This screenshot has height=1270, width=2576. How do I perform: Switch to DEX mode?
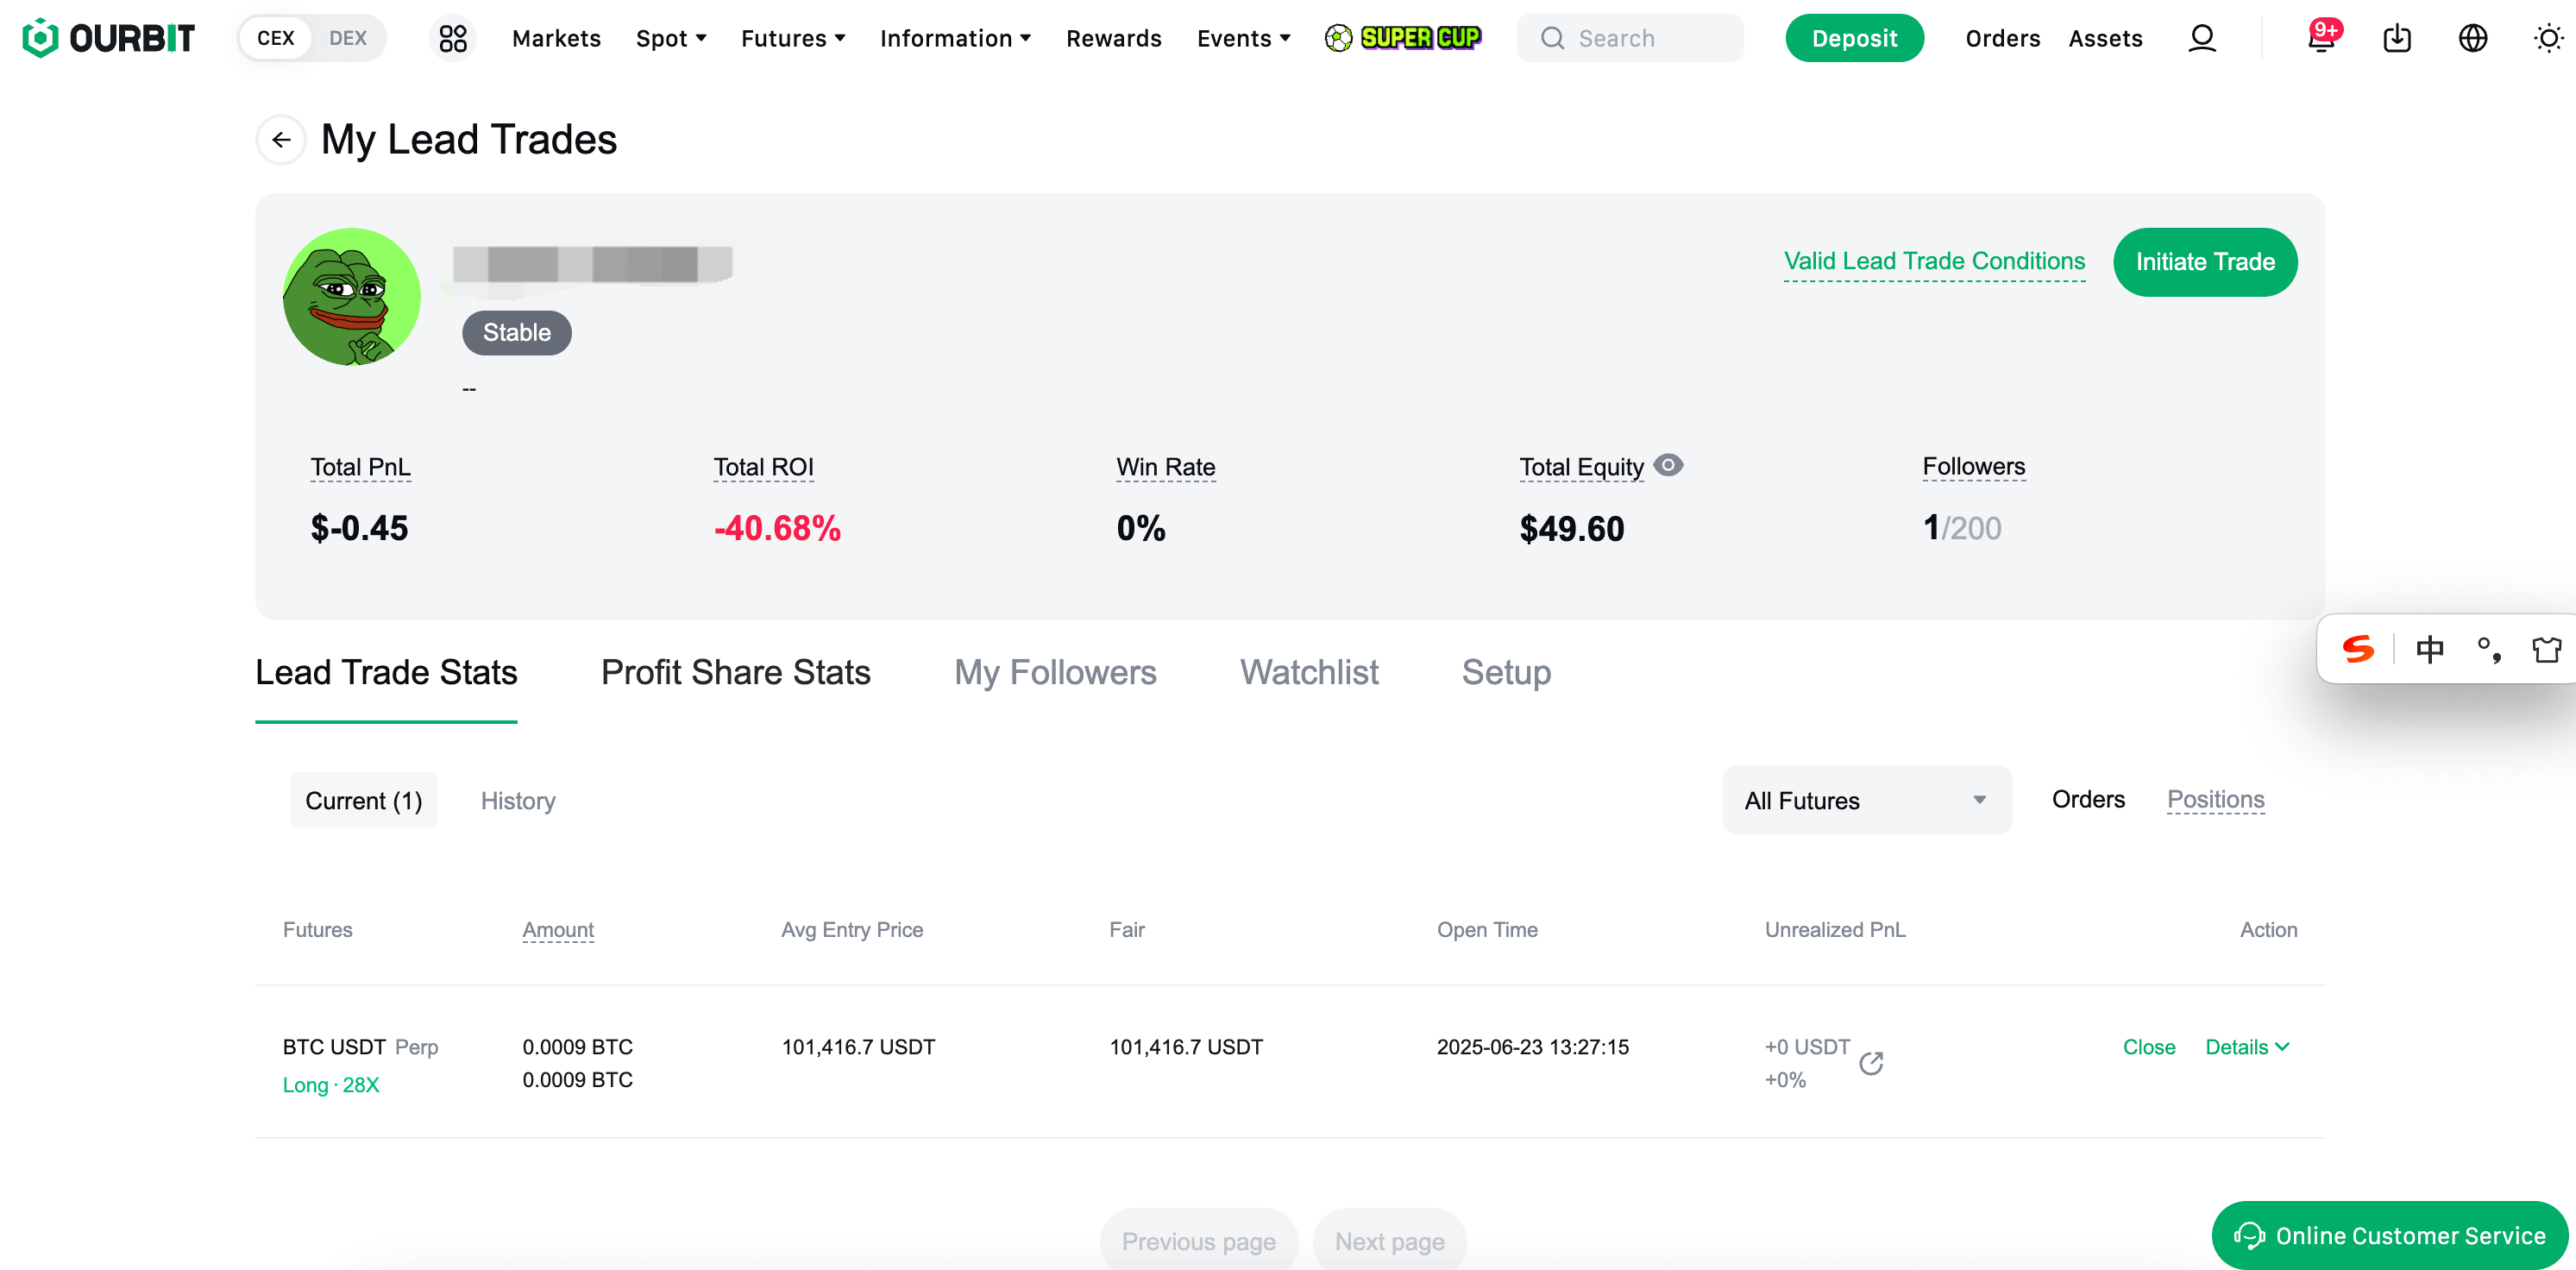[x=348, y=38]
